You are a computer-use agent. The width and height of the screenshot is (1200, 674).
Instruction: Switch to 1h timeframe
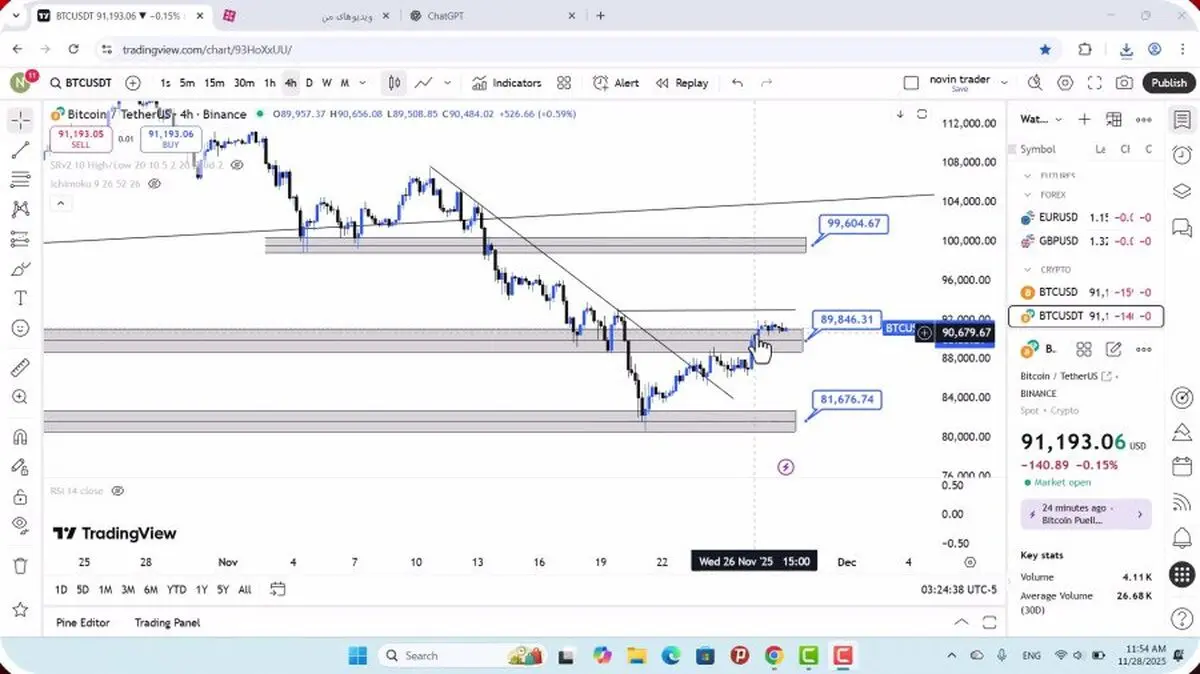269,83
